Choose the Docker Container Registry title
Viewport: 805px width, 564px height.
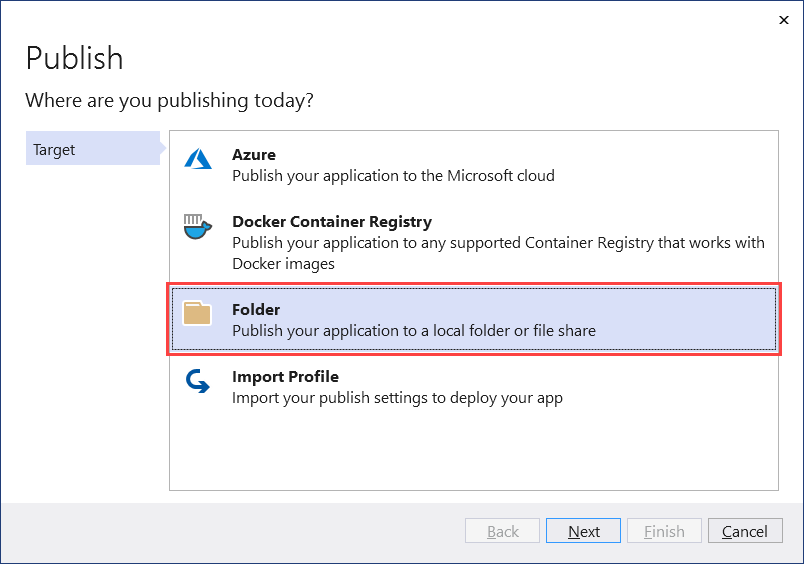coord(331,222)
